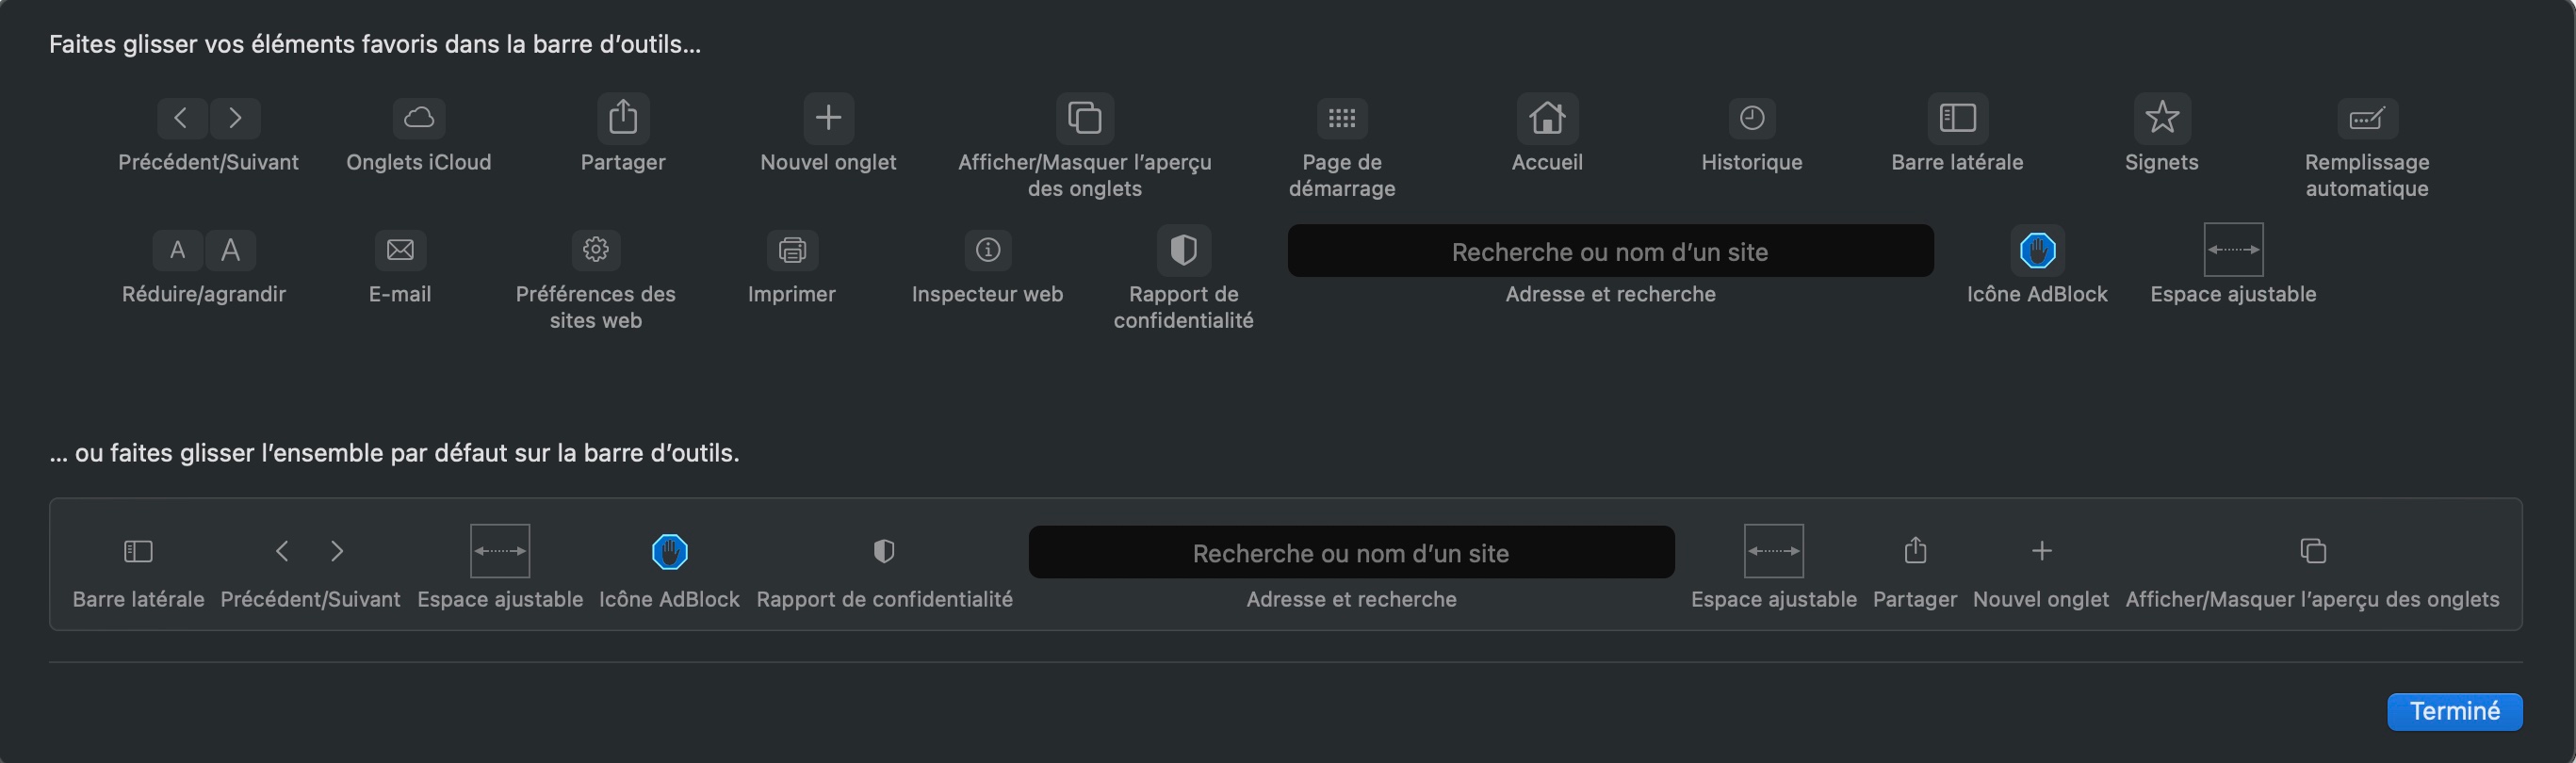Click the Page de démarrage grid icon
The image size is (2576, 763).
[1341, 118]
